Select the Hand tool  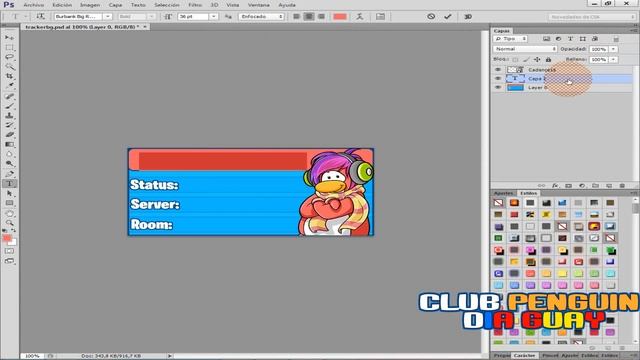(9, 213)
